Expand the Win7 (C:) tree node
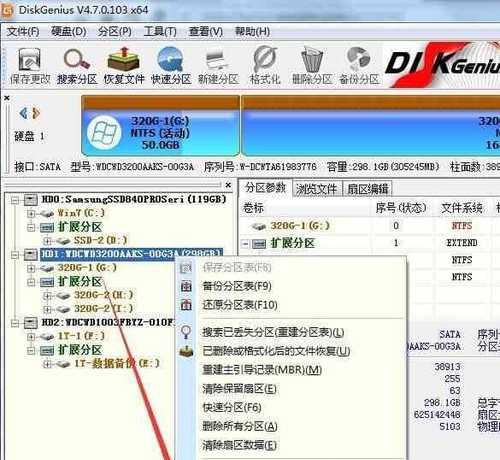This screenshot has height=460, width=500. coord(31,213)
